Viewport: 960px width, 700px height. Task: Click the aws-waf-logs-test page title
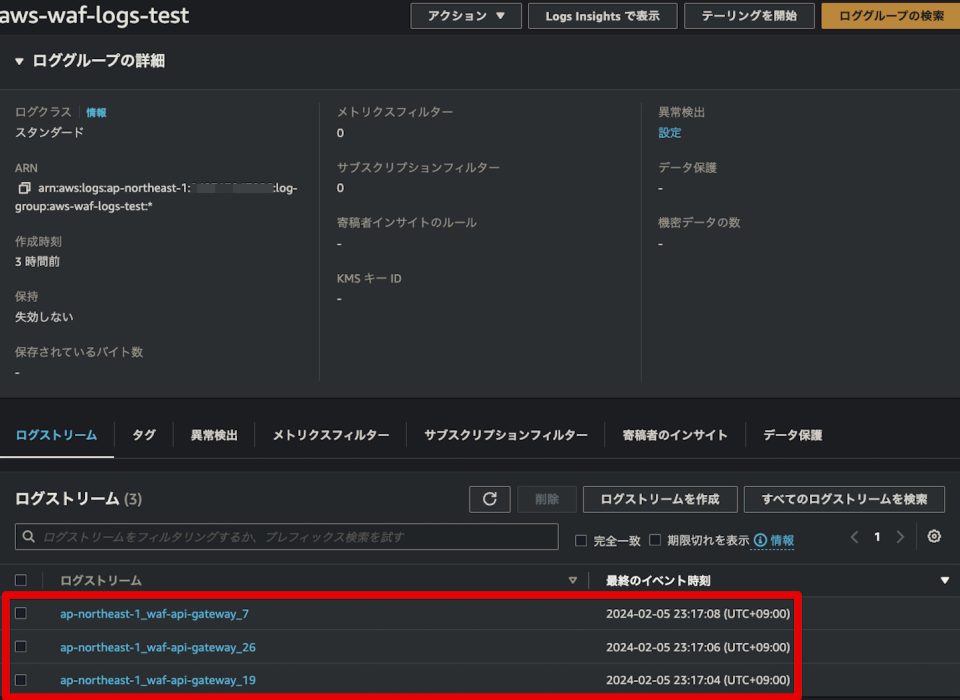(x=94, y=16)
